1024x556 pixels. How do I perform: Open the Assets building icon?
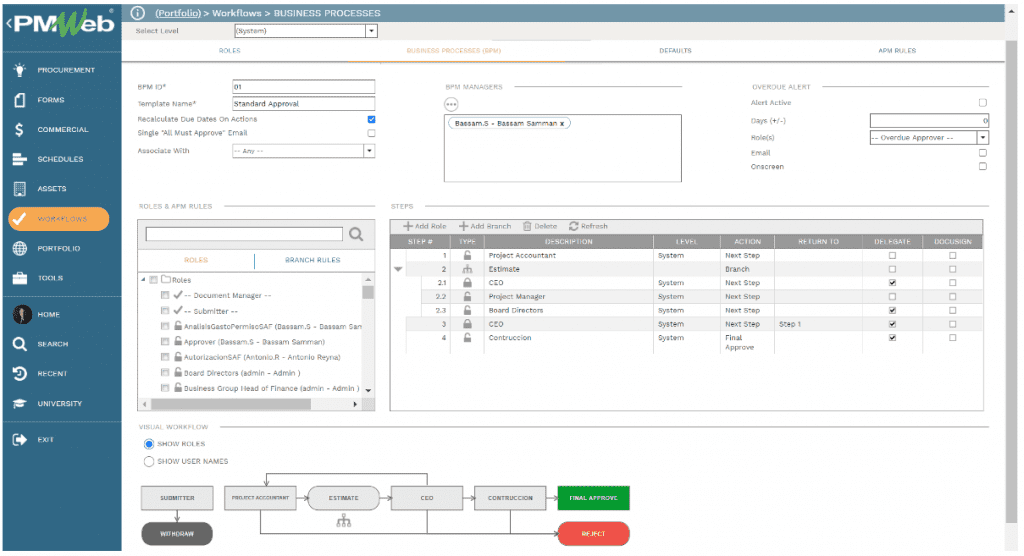[x=20, y=189]
